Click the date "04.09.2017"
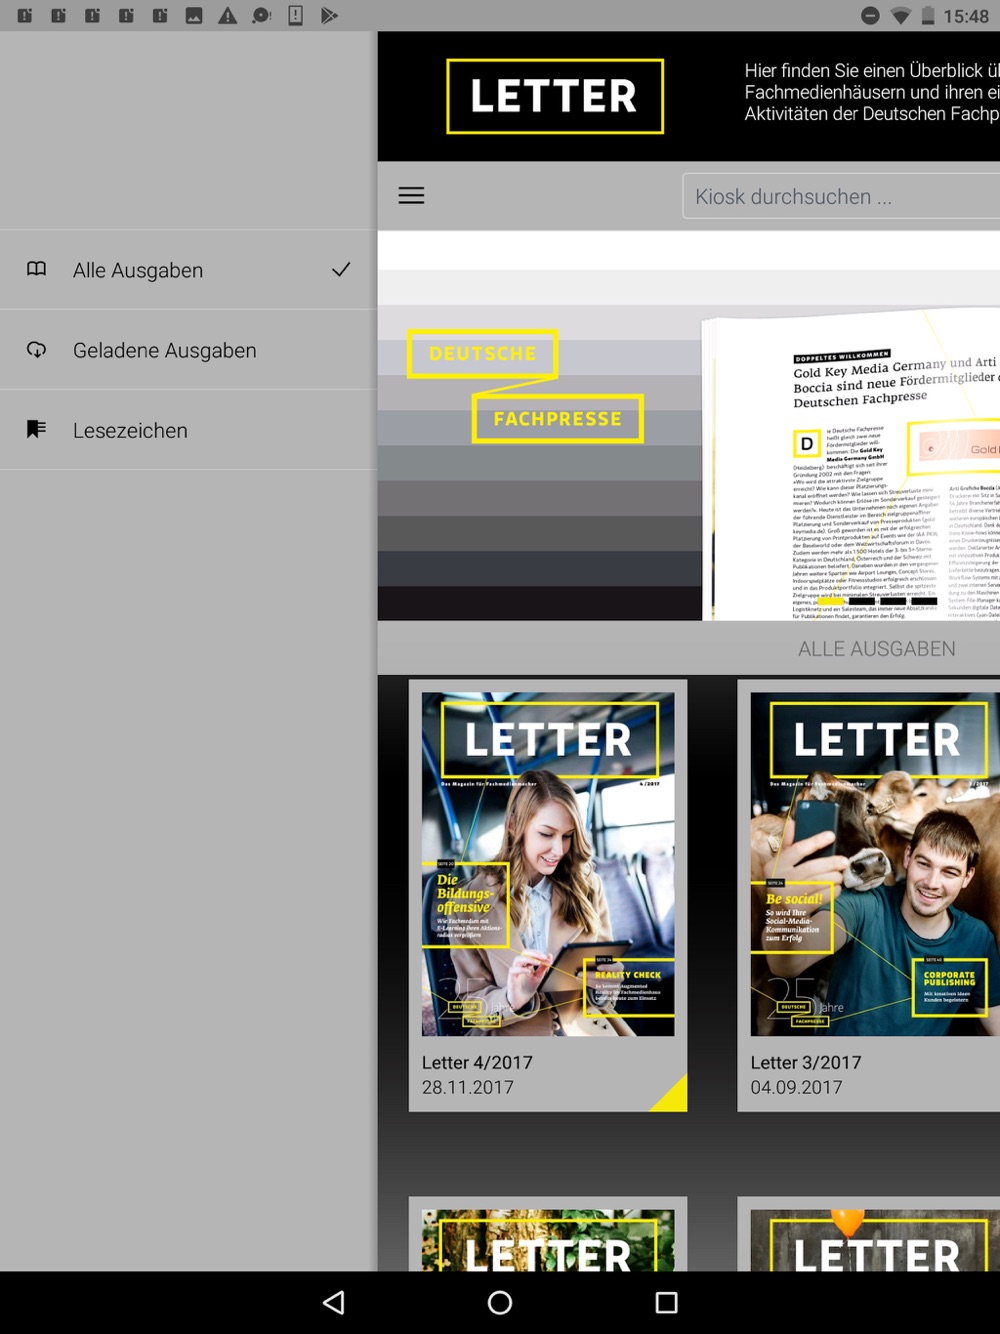The image size is (1000, 1334). click(797, 1087)
